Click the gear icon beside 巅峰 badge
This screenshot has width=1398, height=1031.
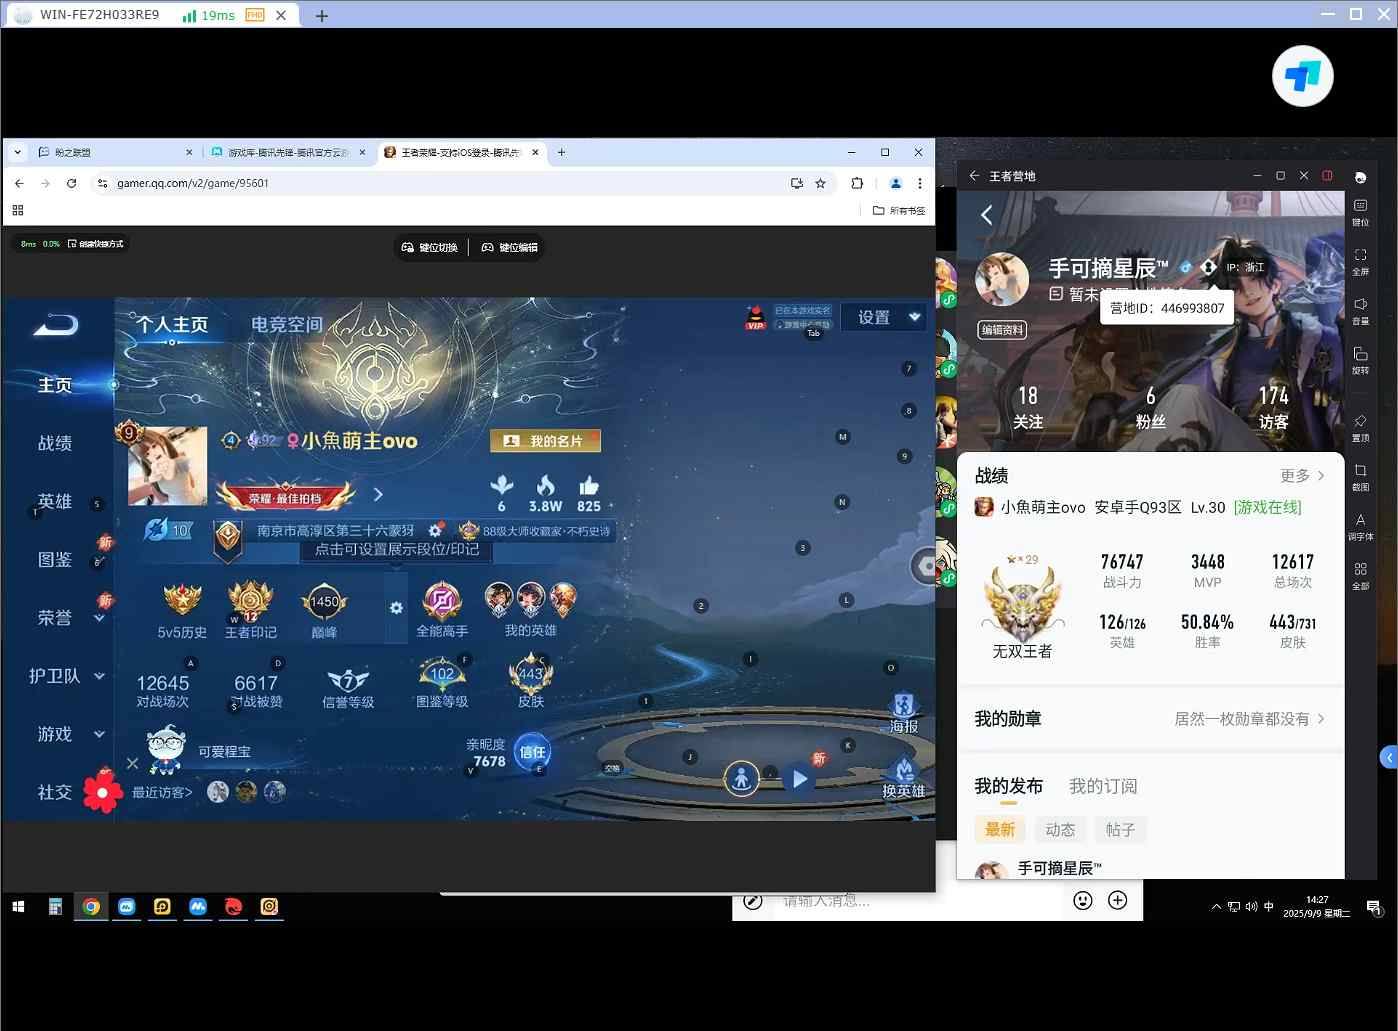pos(396,608)
